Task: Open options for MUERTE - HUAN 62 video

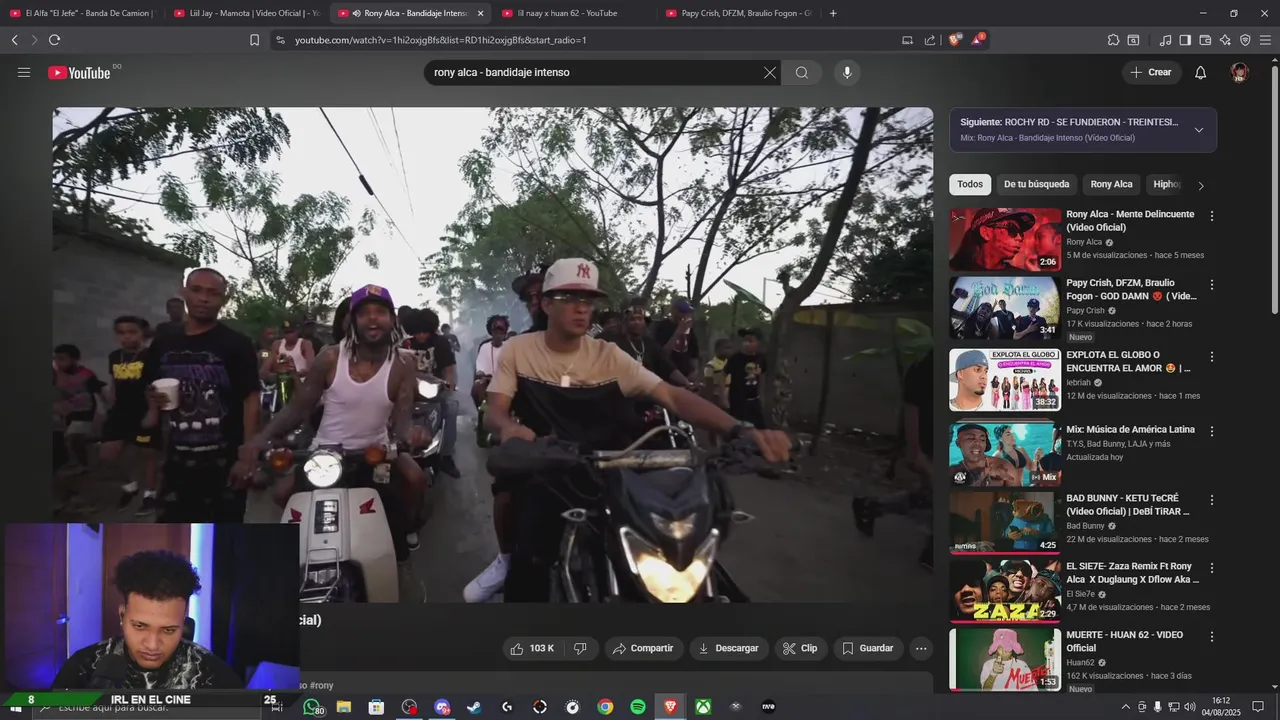Action: (x=1212, y=636)
